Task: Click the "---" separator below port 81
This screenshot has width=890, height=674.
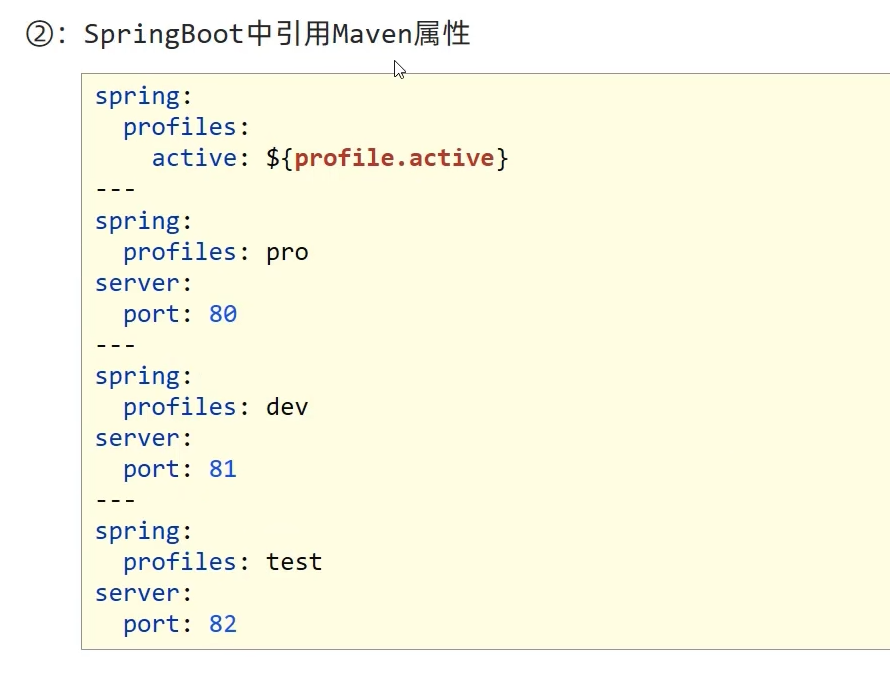Action: [115, 500]
